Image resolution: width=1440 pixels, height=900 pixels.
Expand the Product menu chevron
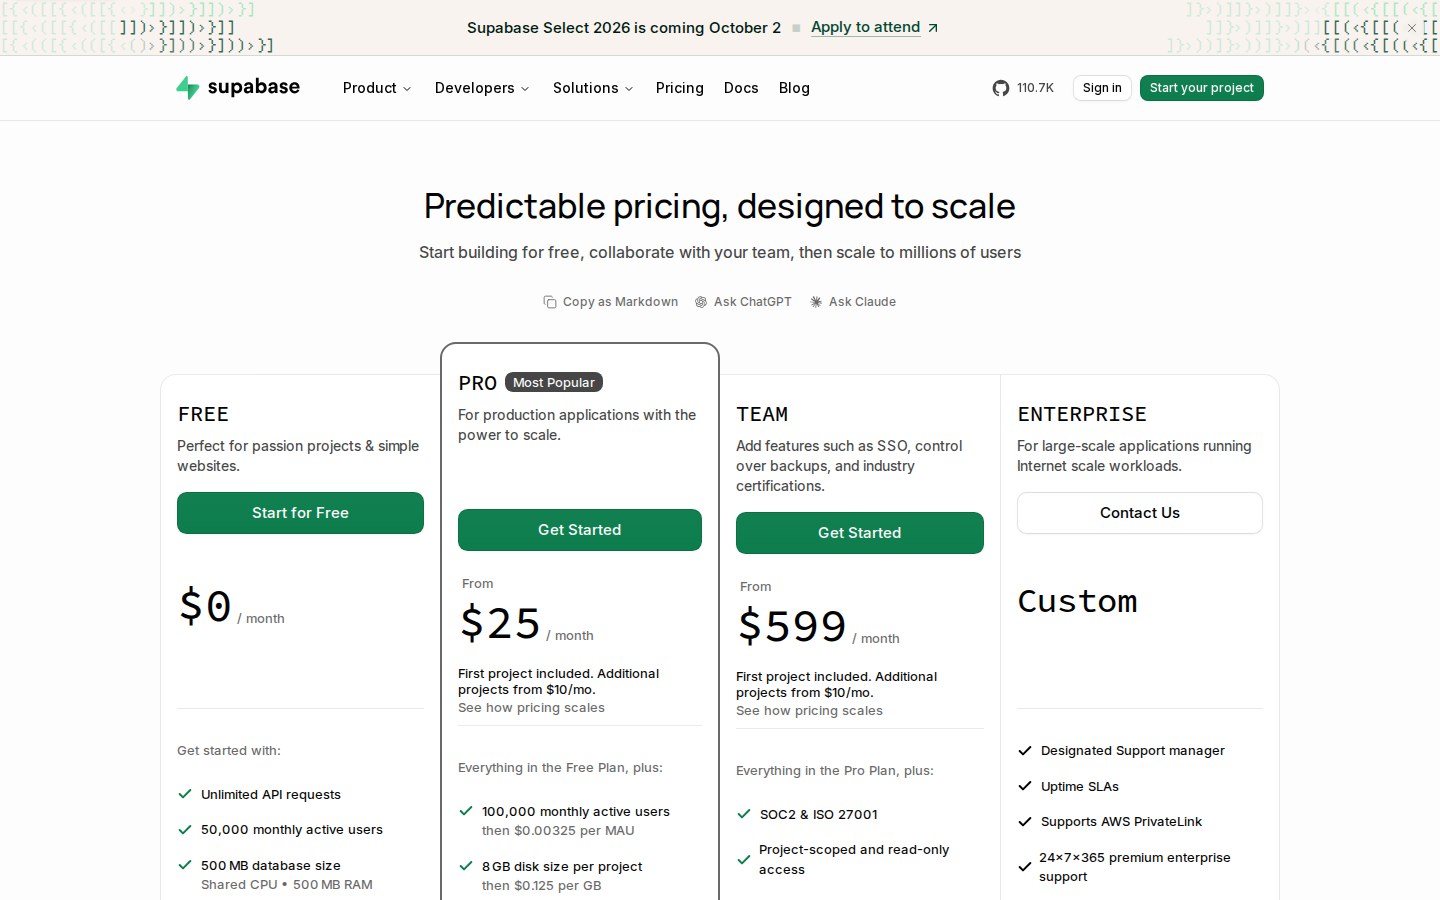click(407, 89)
